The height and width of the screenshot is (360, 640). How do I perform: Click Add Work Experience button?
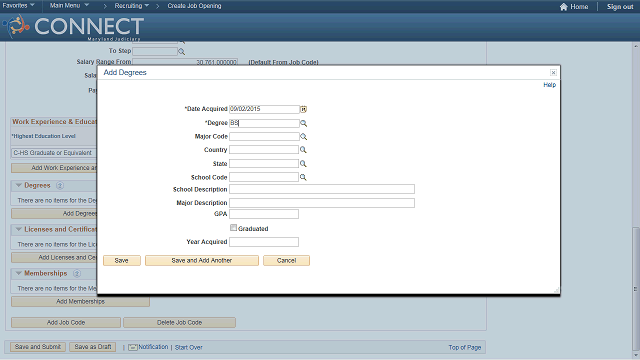(54, 168)
